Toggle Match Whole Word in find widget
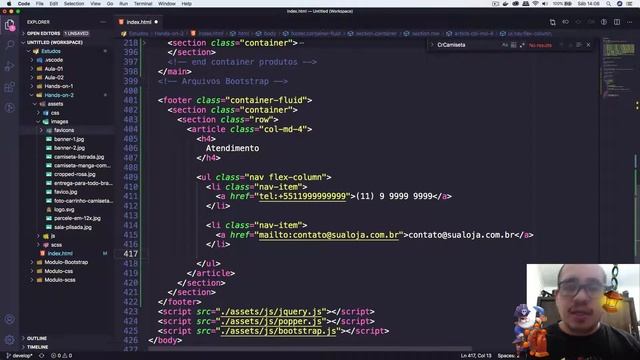The width and height of the screenshot is (640, 360). tap(513, 45)
